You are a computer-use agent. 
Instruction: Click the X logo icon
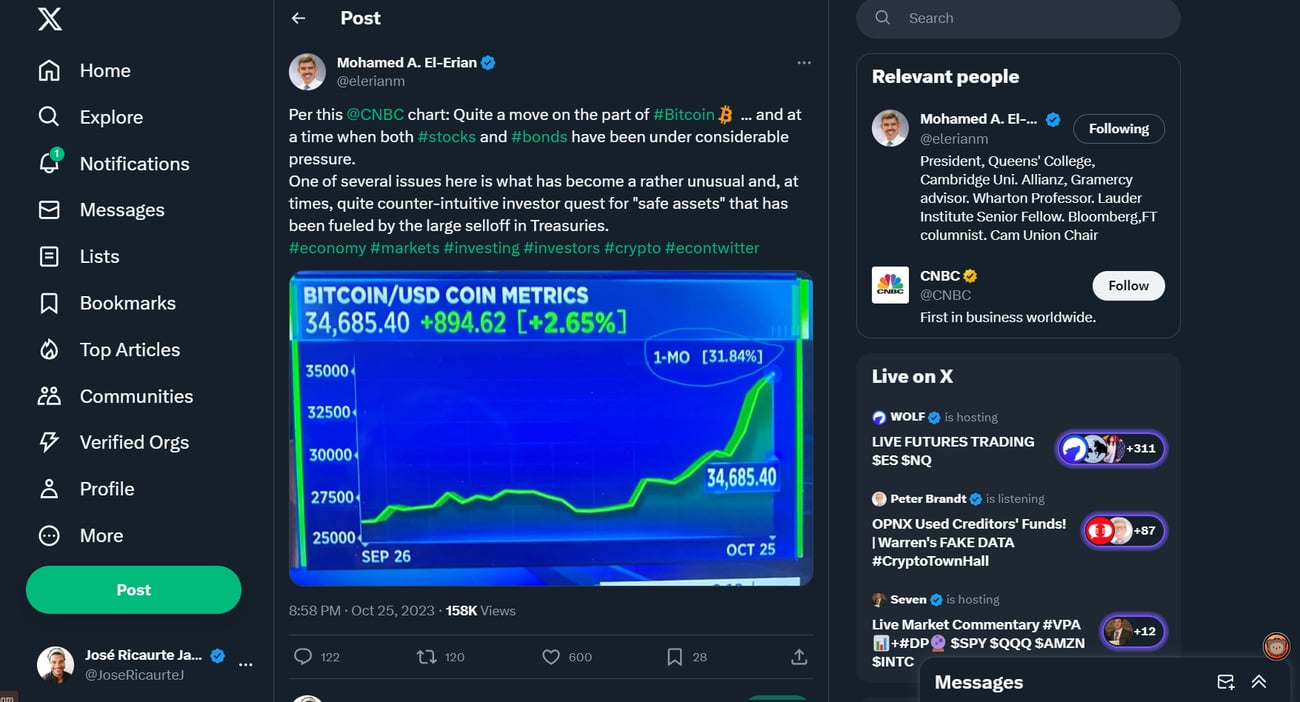[x=49, y=18]
